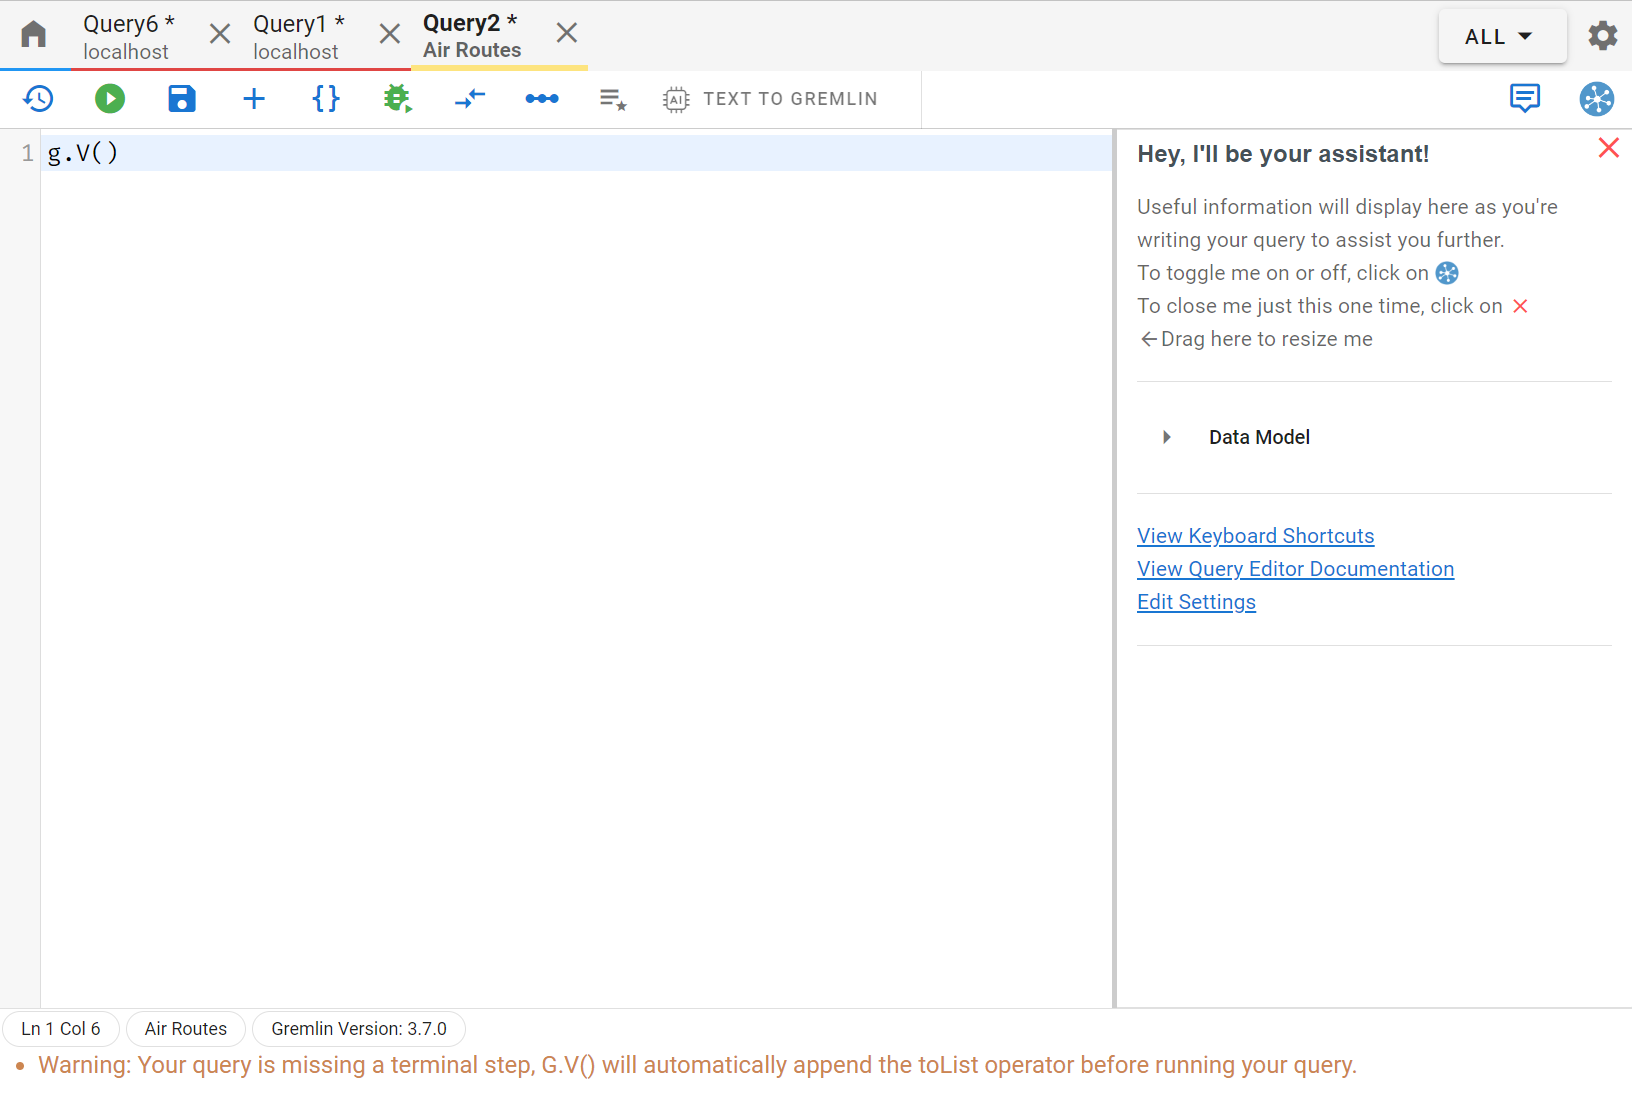1632x1111 pixels.
Task: Click TEXT TO GREMLIN AI button
Action: click(x=770, y=99)
